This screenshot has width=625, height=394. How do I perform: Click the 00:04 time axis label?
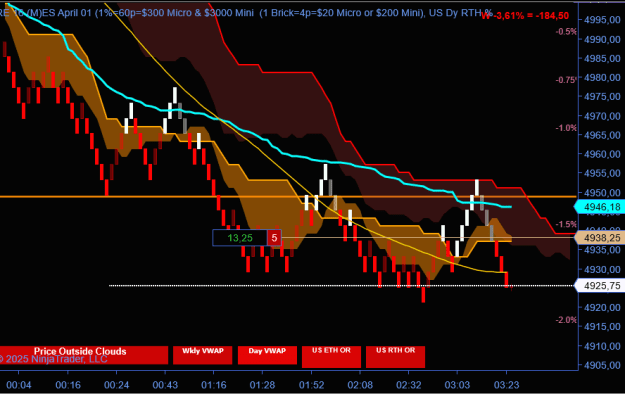[19, 385]
